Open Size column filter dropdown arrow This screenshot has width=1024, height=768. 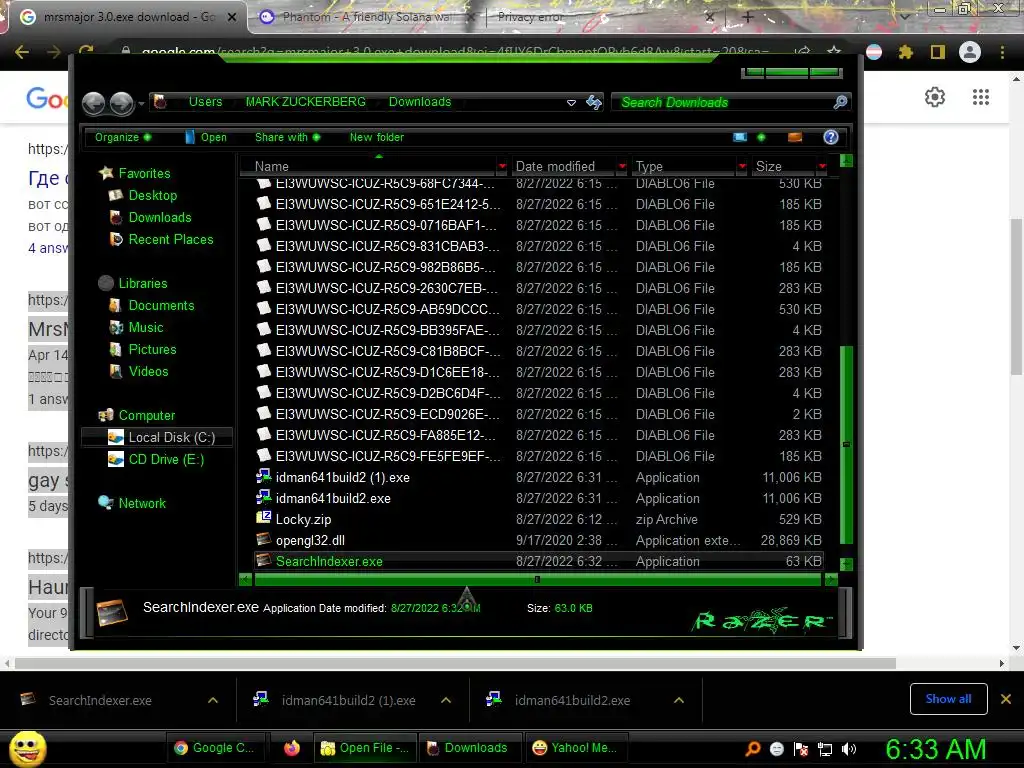[x=823, y=167]
